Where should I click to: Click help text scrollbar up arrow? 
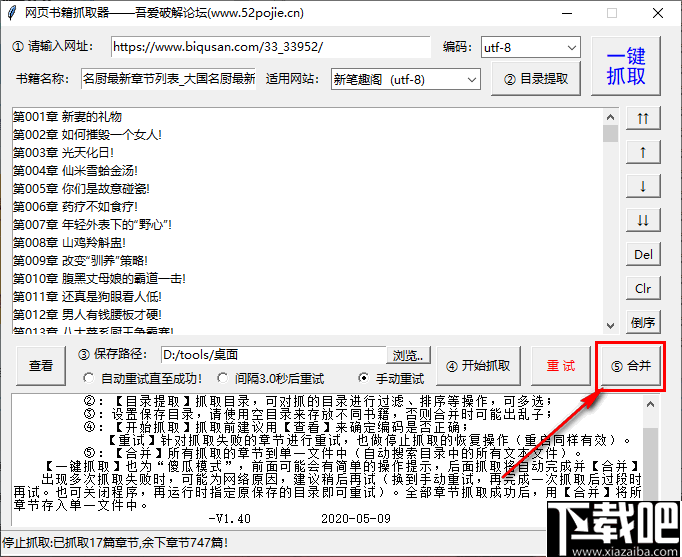pyautogui.click(x=650, y=404)
